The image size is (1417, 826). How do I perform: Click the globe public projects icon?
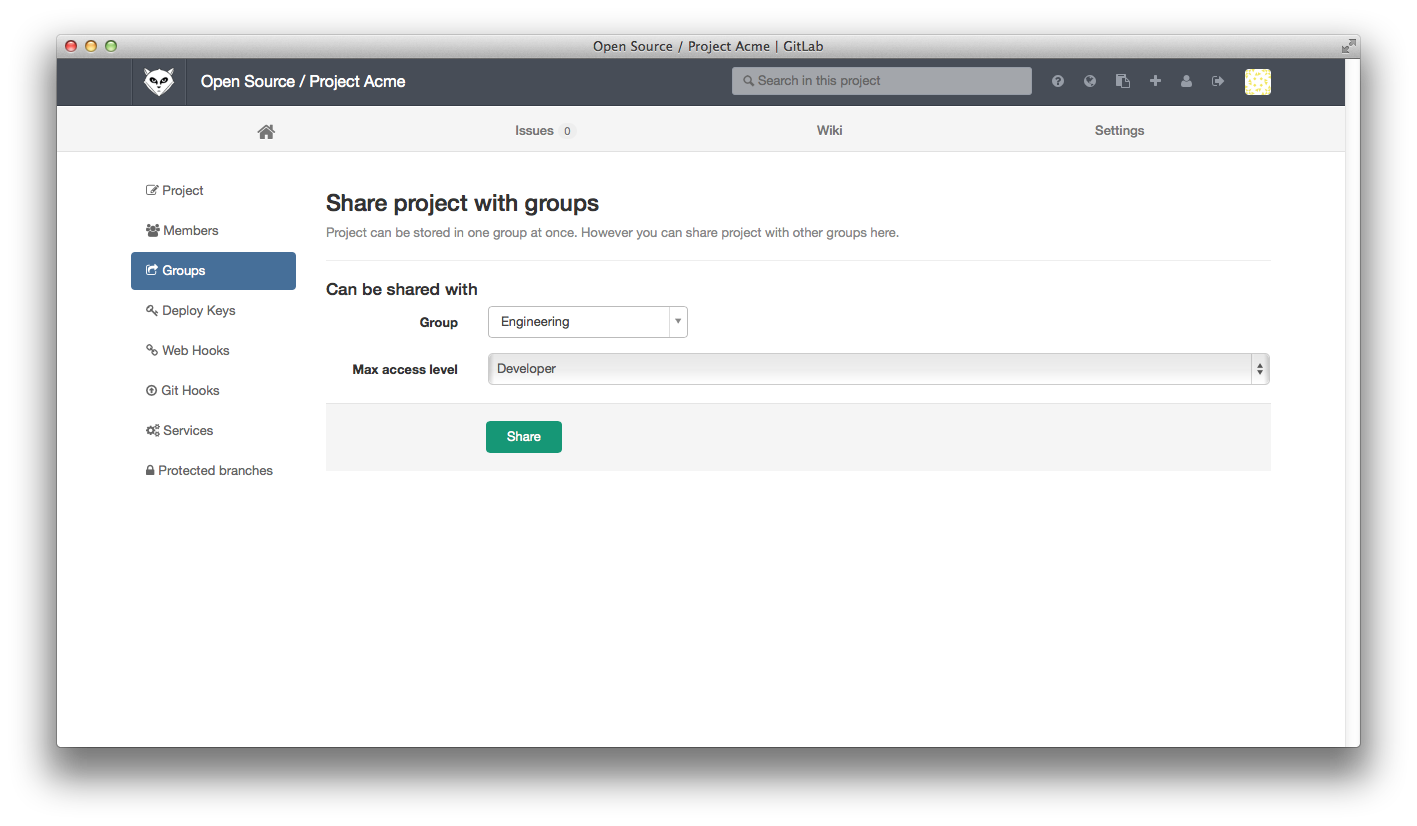pyautogui.click(x=1089, y=81)
